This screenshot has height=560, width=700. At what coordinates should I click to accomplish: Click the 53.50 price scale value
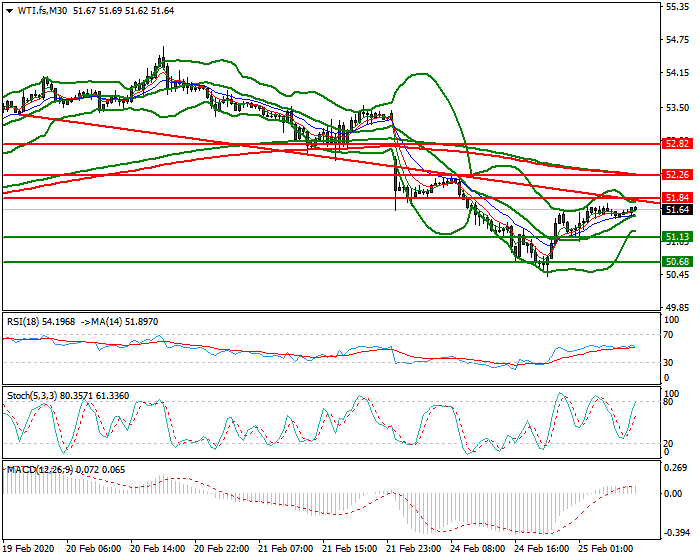click(677, 108)
